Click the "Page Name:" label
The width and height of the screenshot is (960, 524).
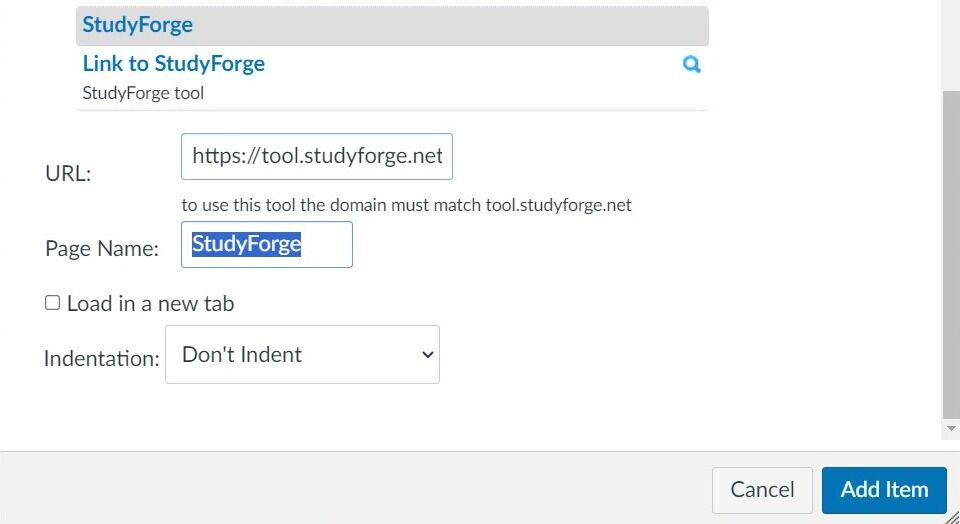pyautogui.click(x=102, y=249)
